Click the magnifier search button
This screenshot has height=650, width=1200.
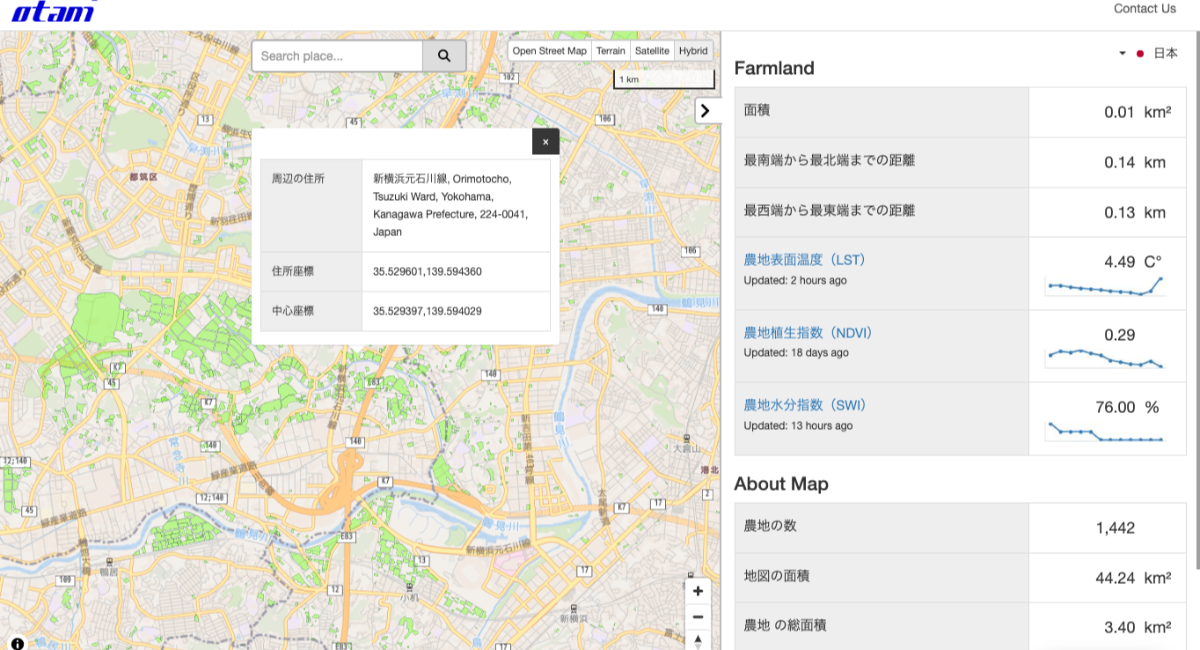[x=444, y=56]
